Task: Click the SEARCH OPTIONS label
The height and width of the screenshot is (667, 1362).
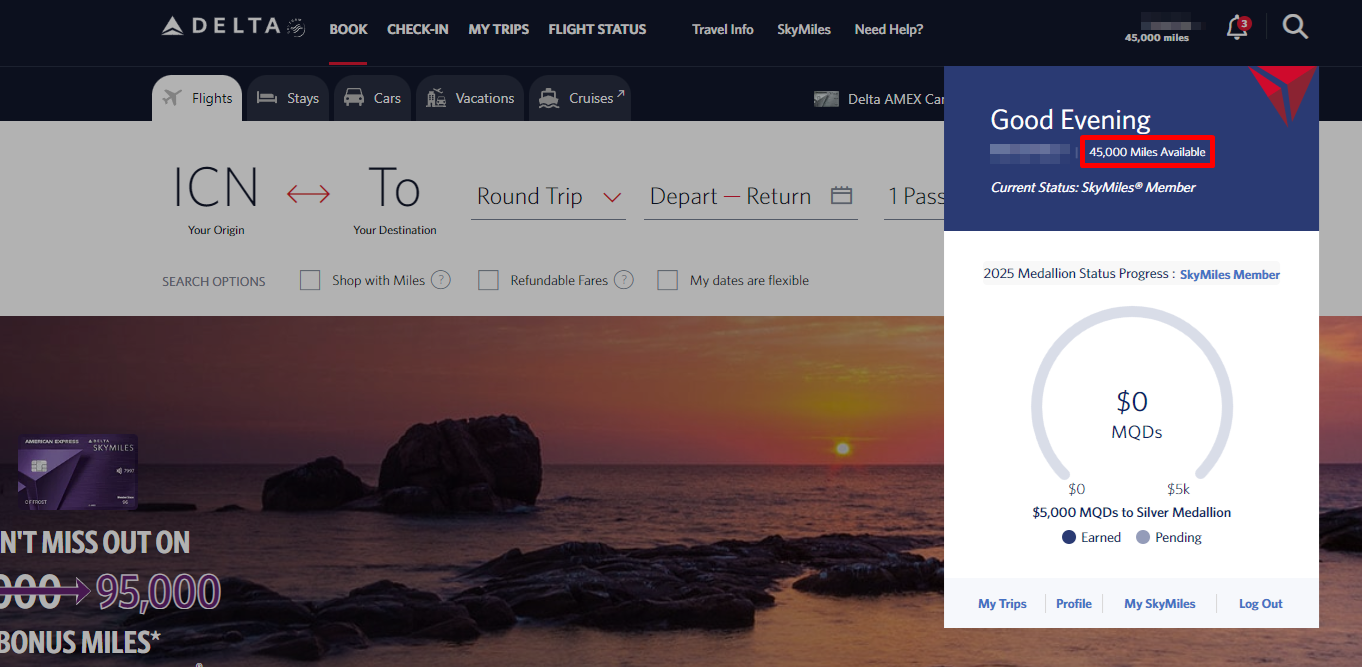Action: (214, 281)
